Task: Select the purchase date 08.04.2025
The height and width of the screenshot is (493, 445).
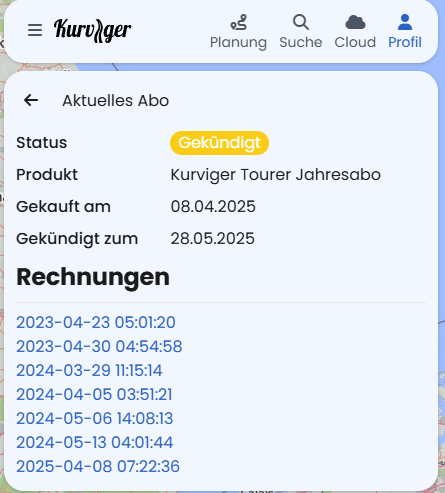Action: click(213, 206)
